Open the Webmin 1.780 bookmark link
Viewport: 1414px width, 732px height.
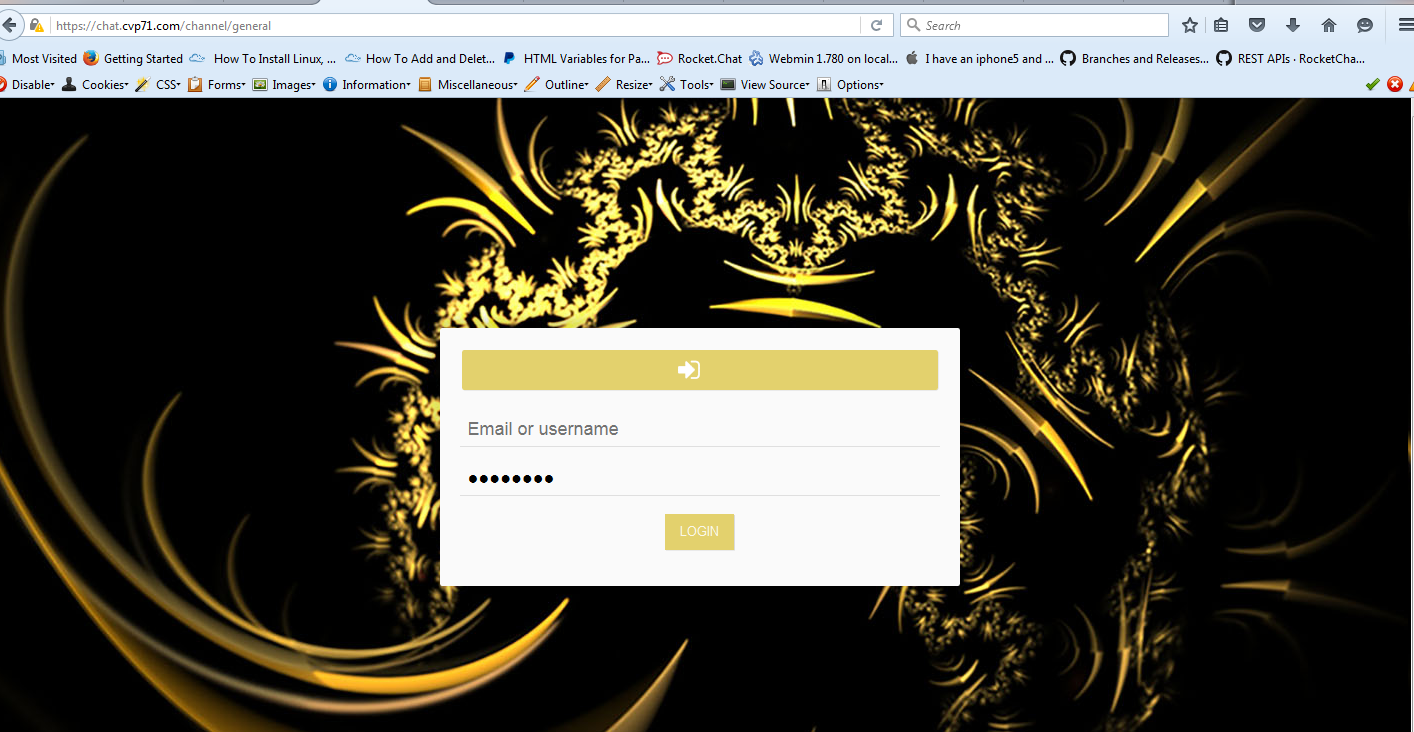(824, 59)
